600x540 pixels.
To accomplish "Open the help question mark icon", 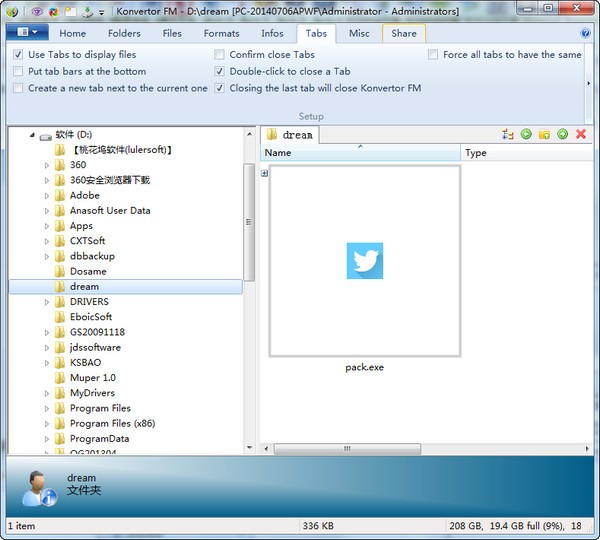I will click(585, 33).
